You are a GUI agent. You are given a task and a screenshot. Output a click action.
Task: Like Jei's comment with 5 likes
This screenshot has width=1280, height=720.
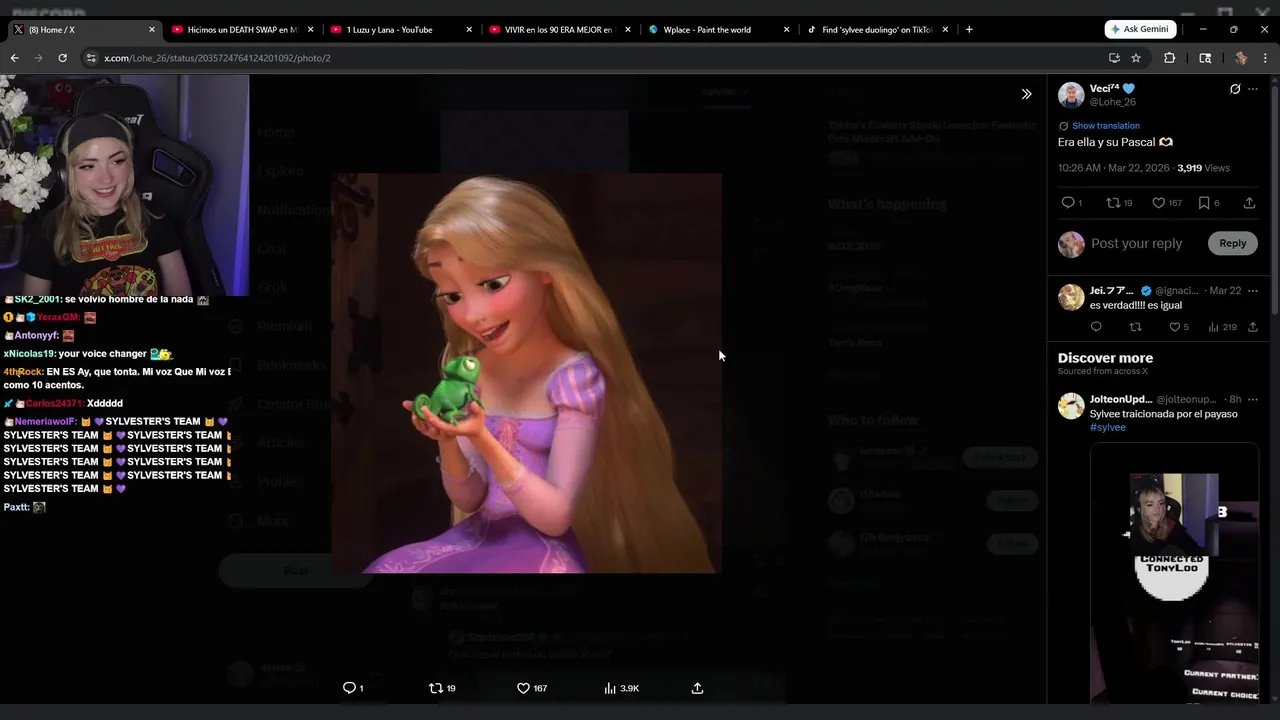click(x=1174, y=327)
